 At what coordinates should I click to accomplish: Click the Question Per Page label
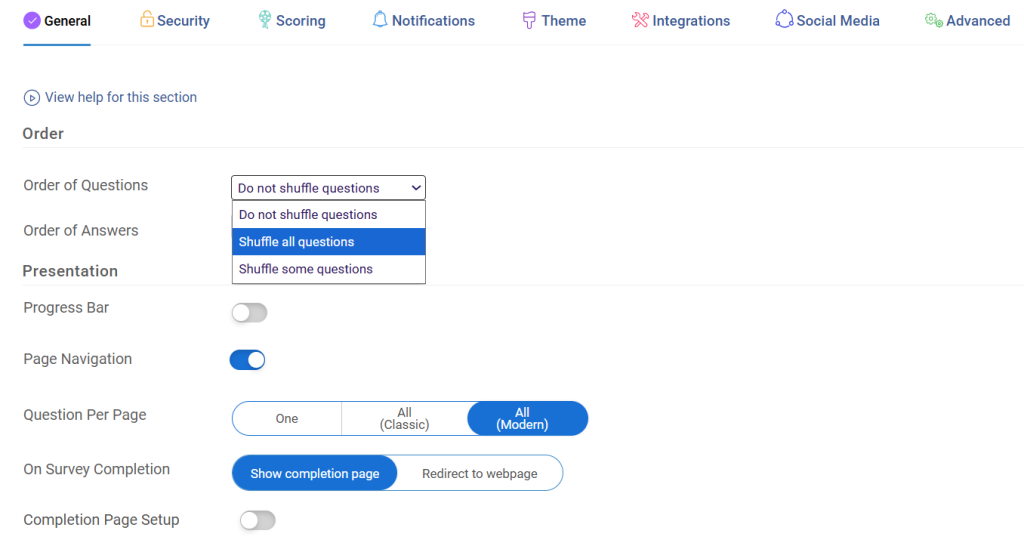pos(85,415)
